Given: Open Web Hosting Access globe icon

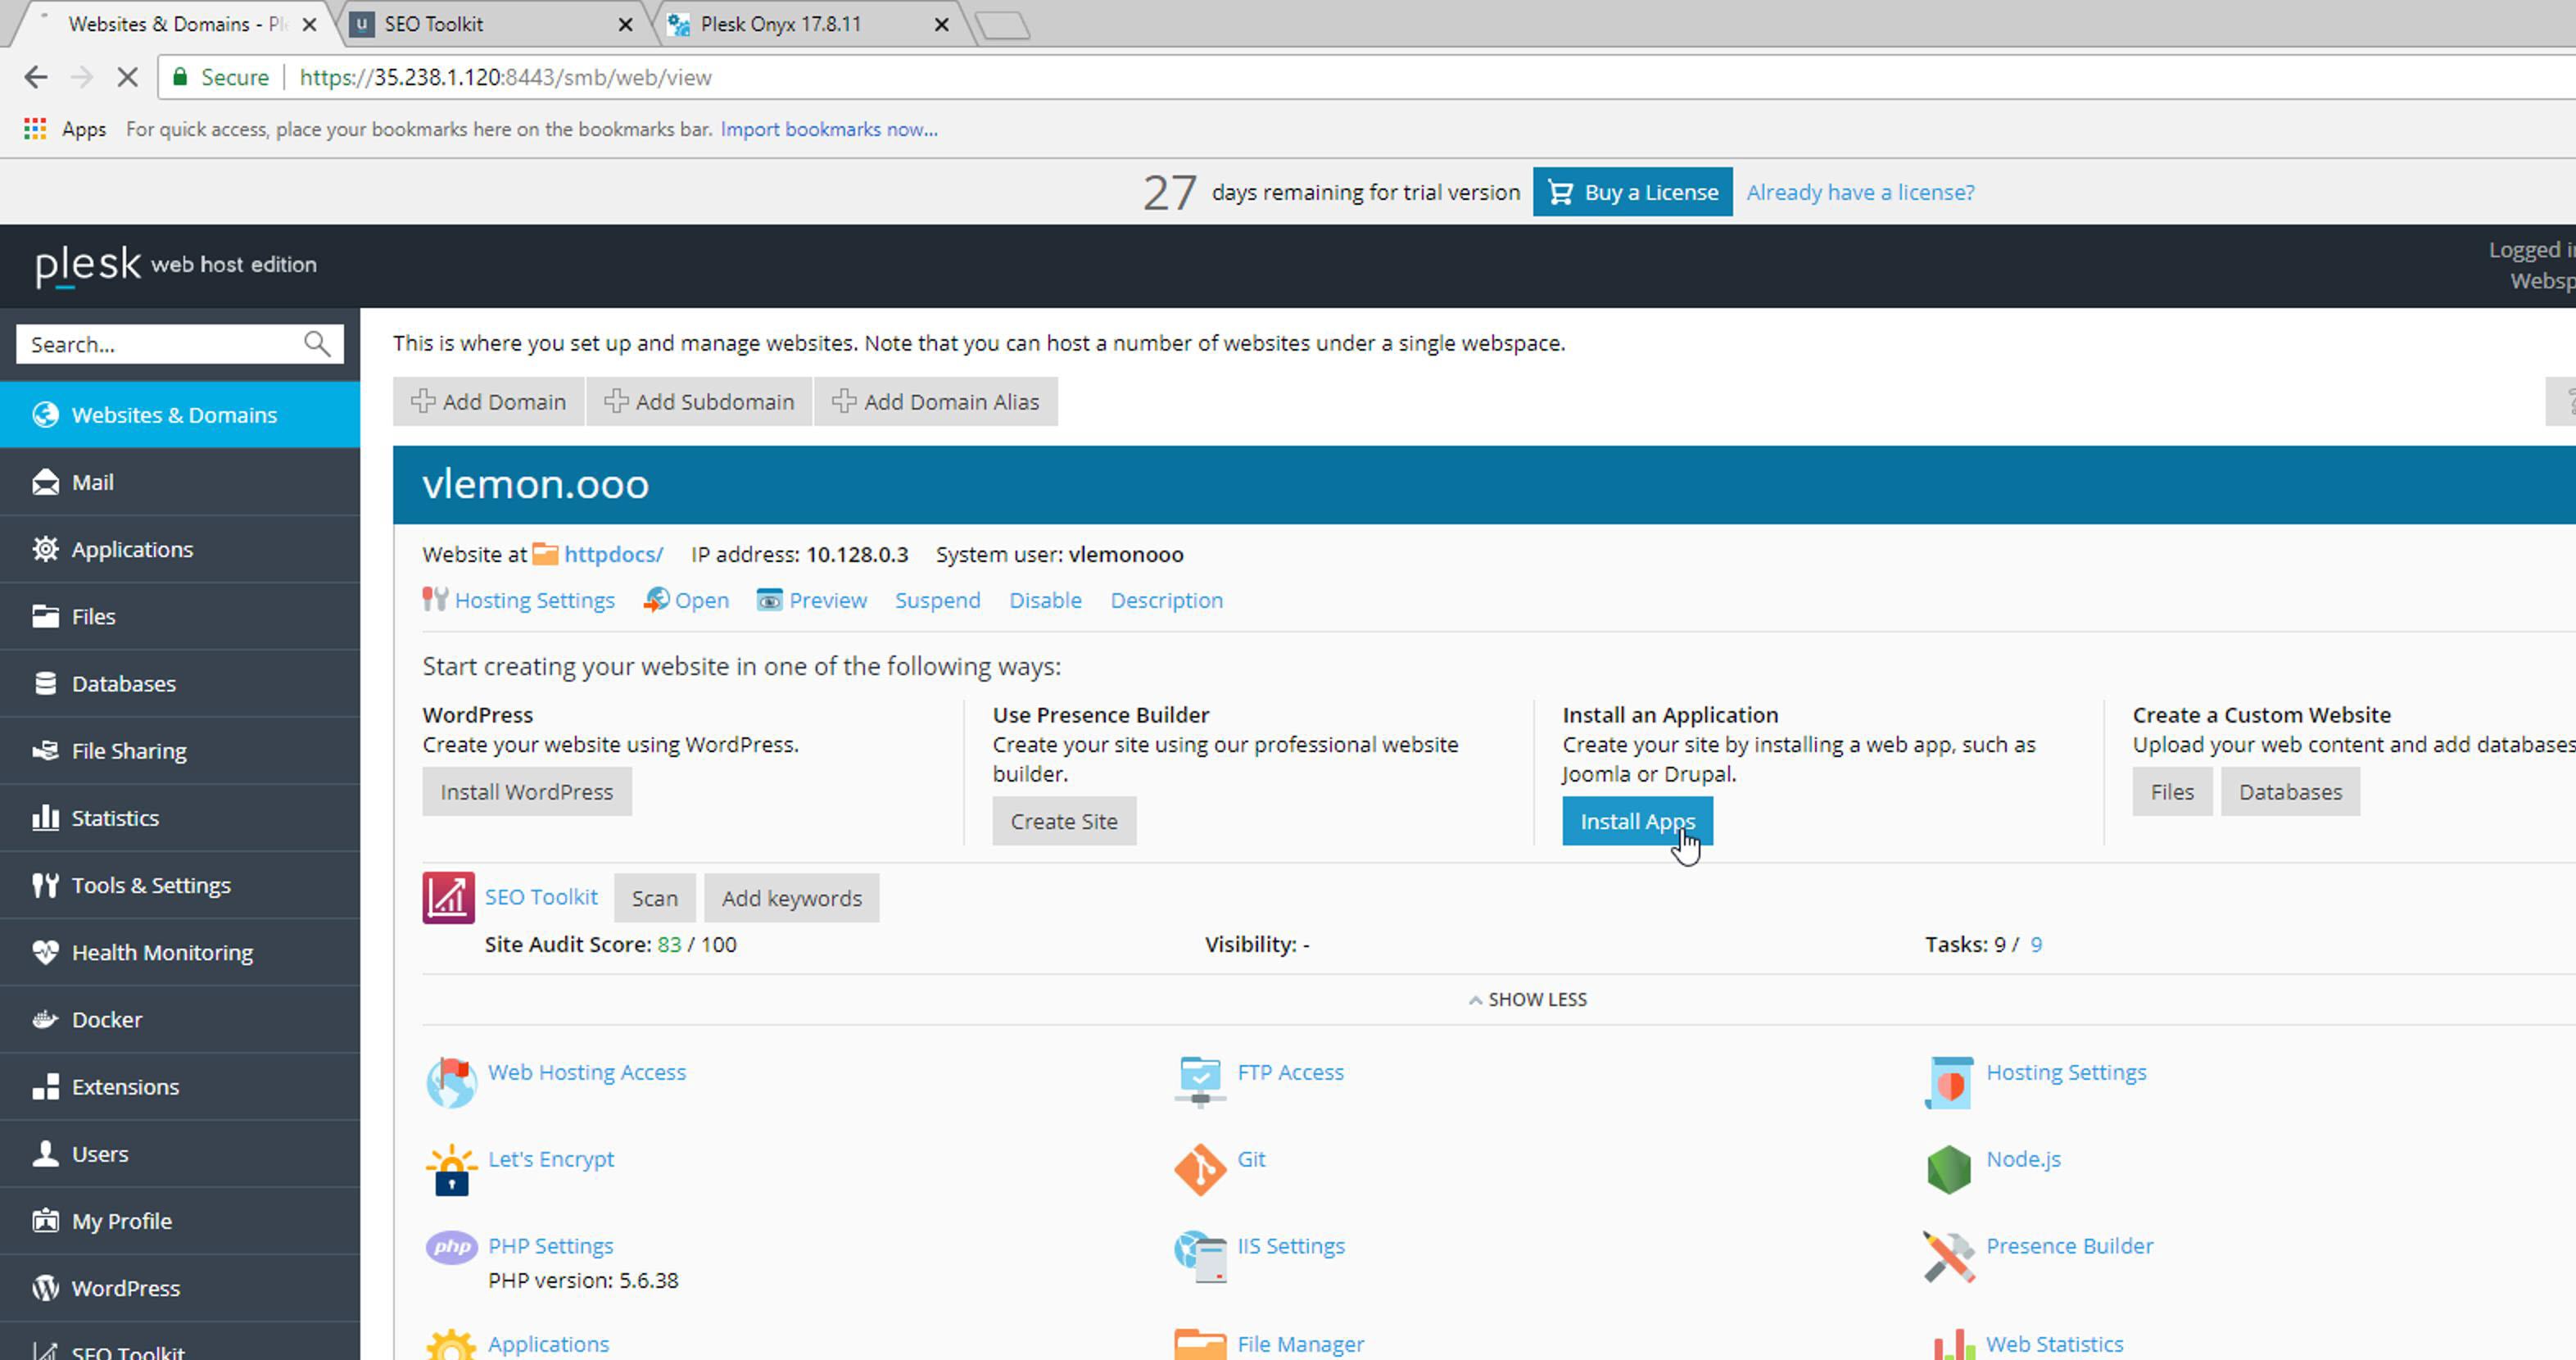Looking at the screenshot, I should pos(451,1082).
